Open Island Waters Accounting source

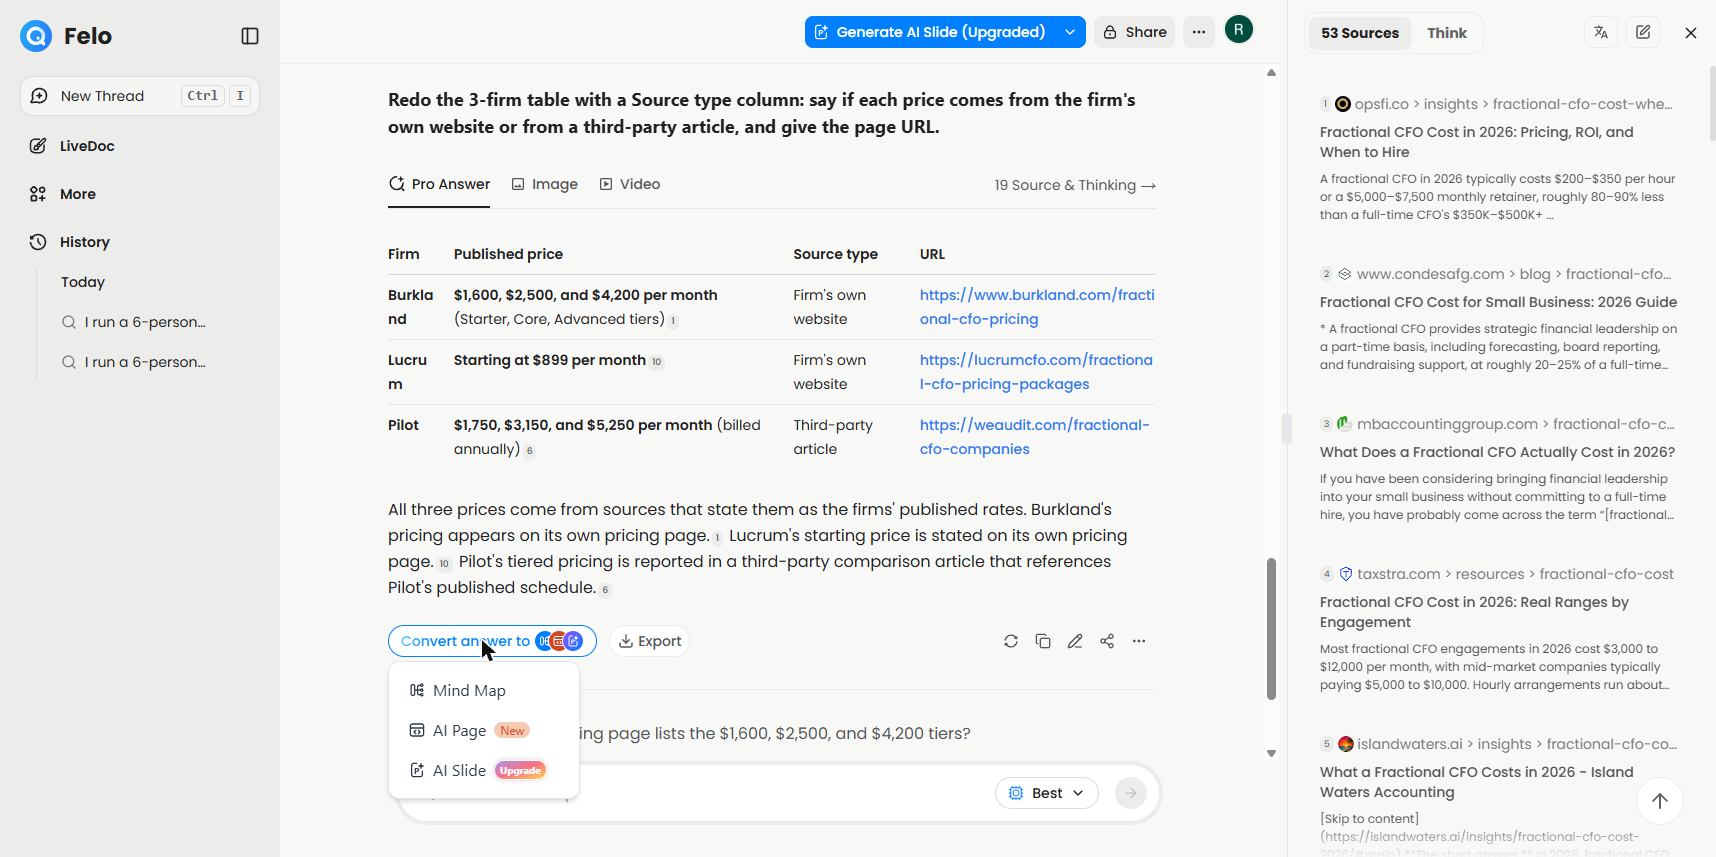coord(1477,782)
